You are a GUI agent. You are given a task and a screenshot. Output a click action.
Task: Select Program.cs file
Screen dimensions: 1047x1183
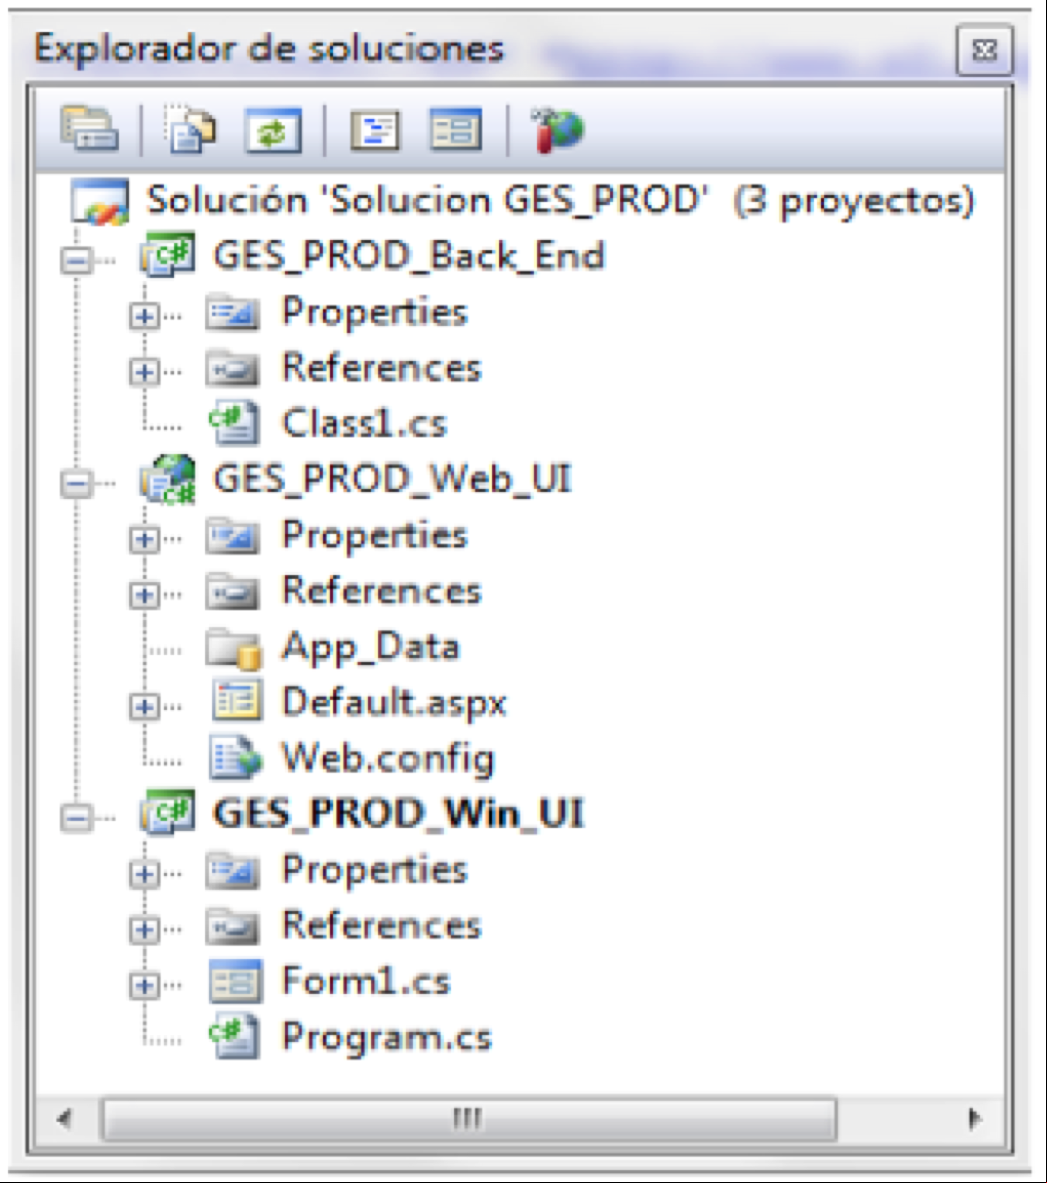pos(386,1037)
